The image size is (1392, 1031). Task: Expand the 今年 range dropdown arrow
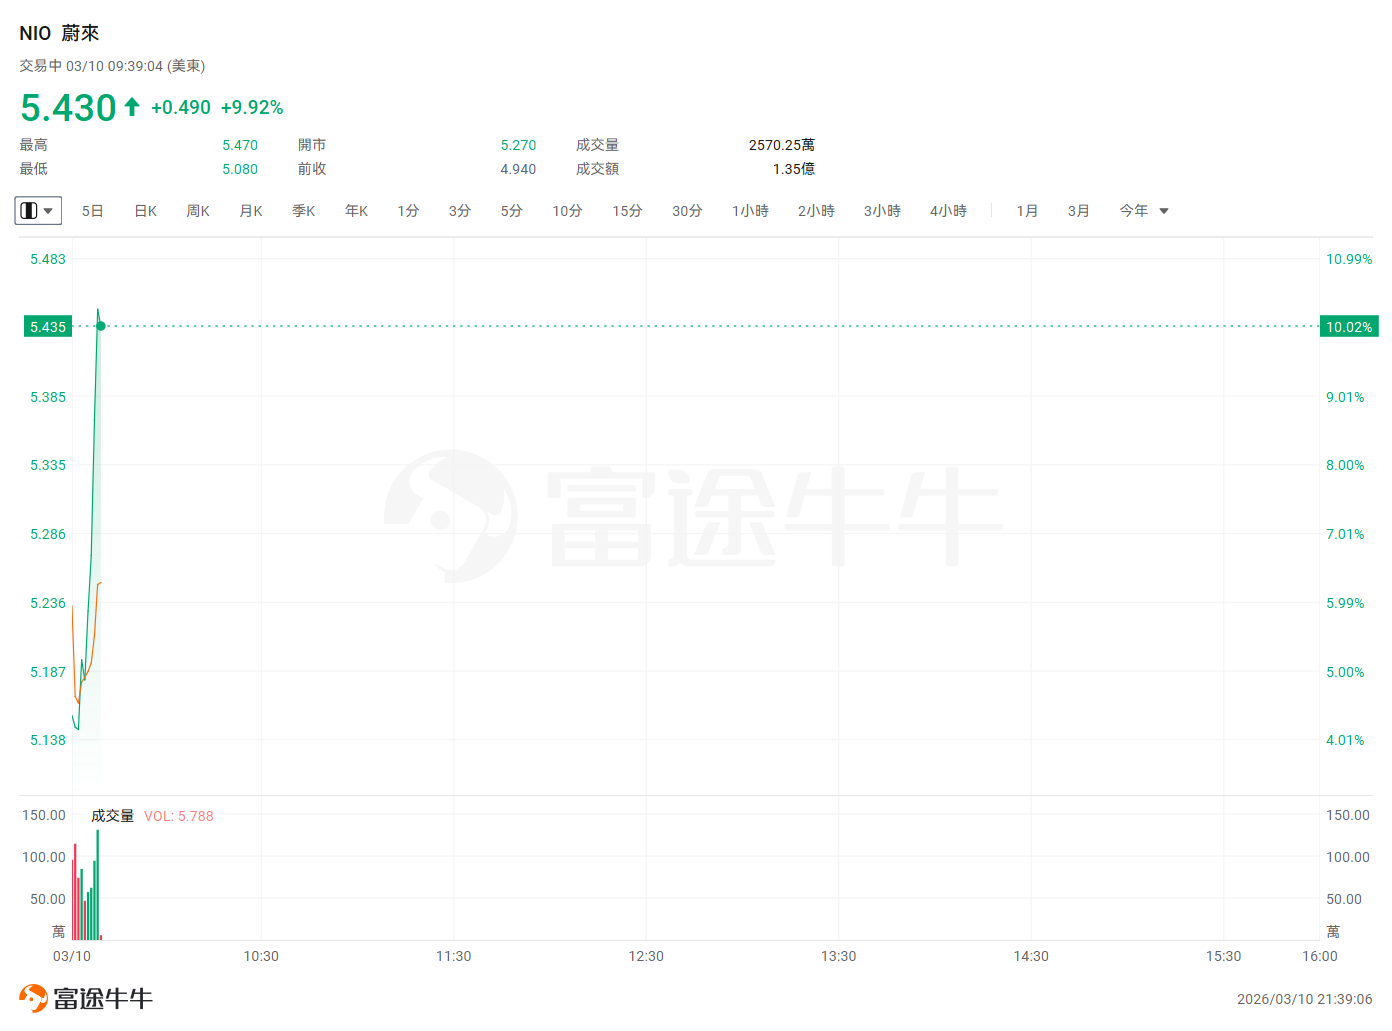tap(1164, 211)
